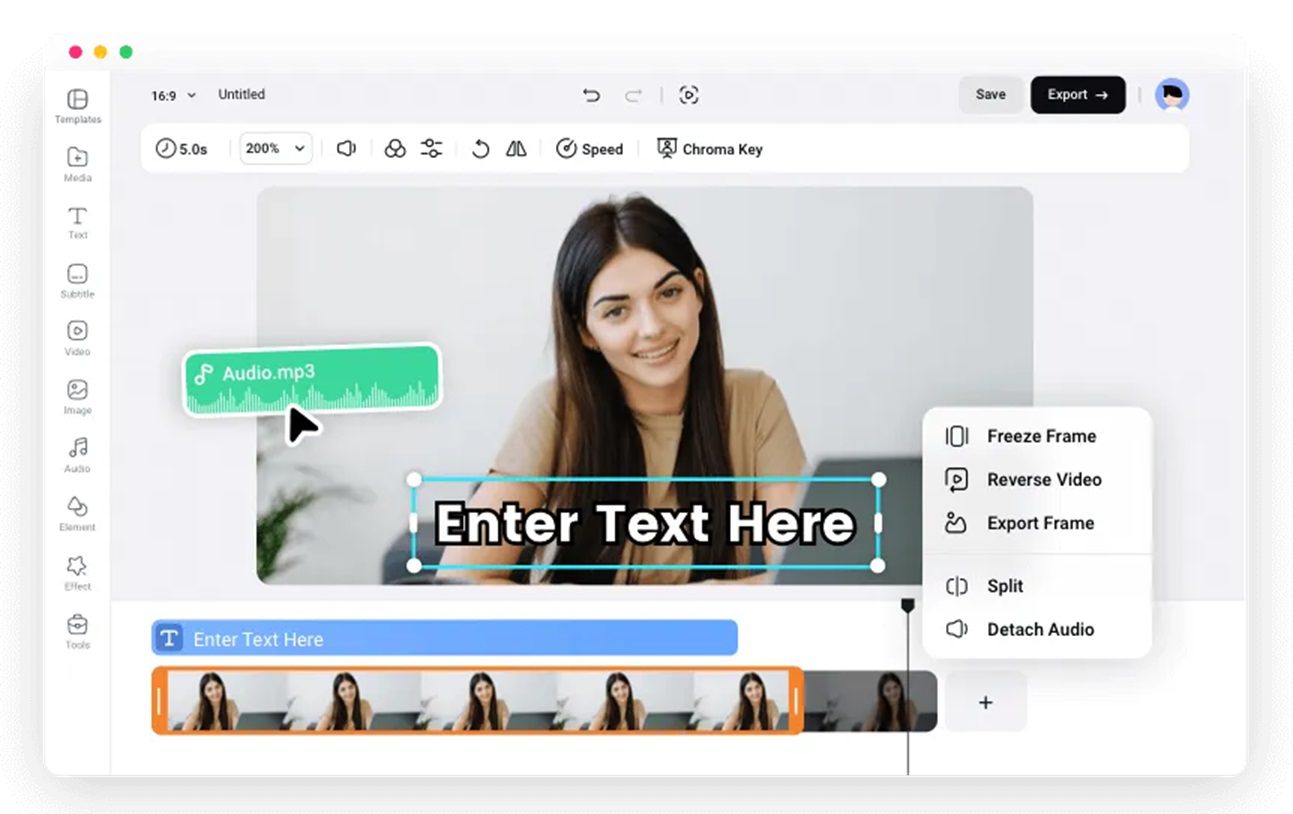Open the Image panel in sidebar
The image size is (1293, 814).
pos(77,397)
